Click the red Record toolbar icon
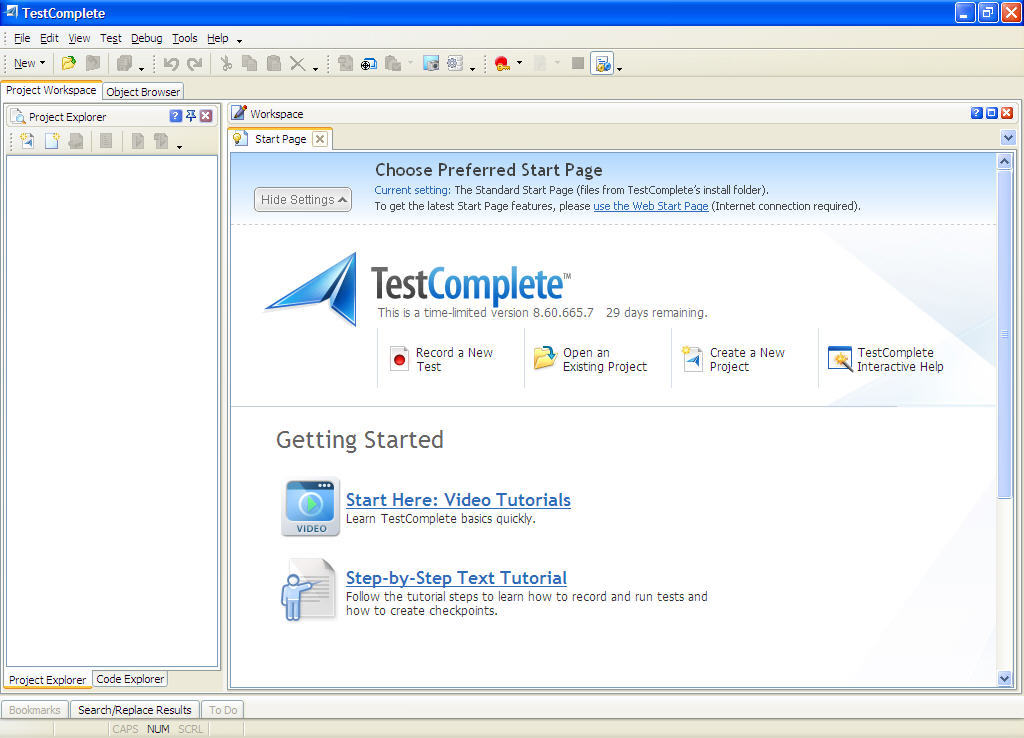1024x738 pixels. click(x=502, y=63)
